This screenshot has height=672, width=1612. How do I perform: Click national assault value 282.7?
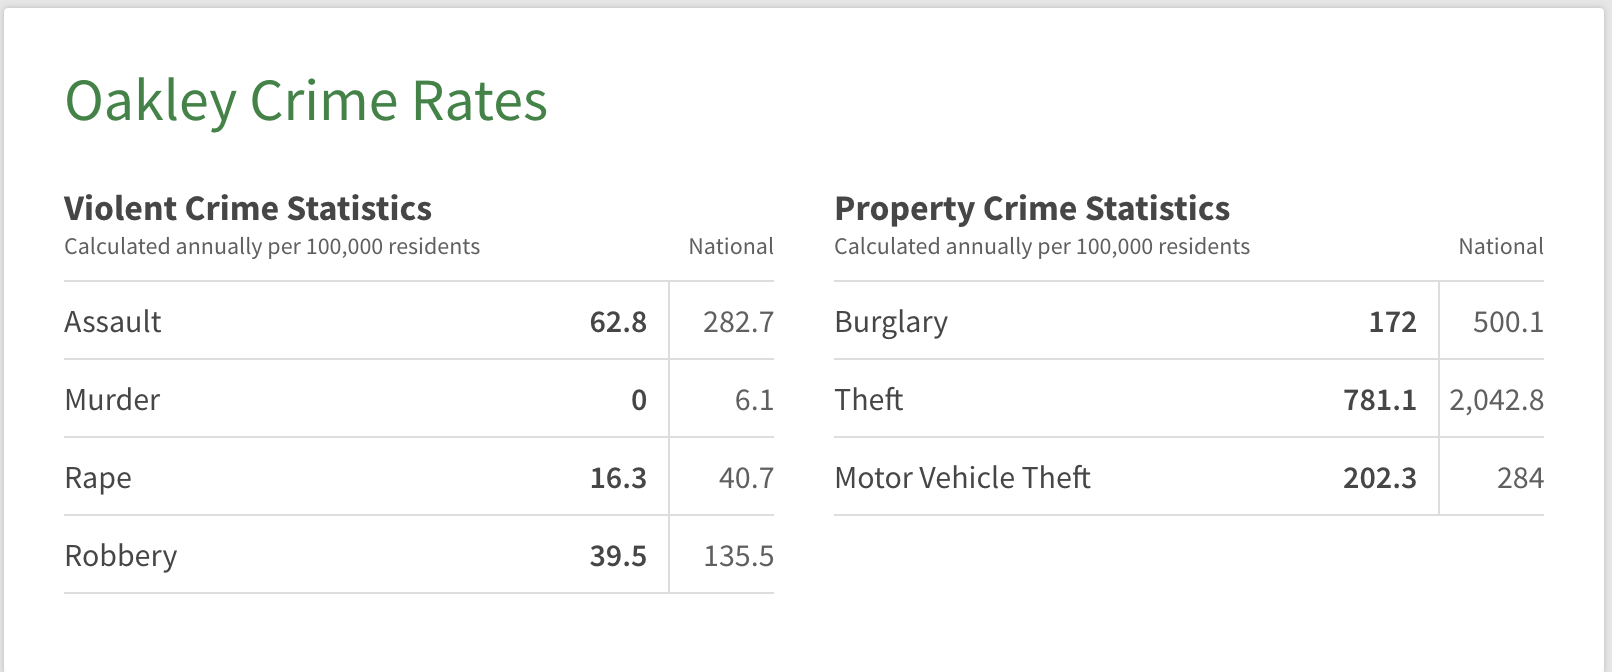(738, 322)
